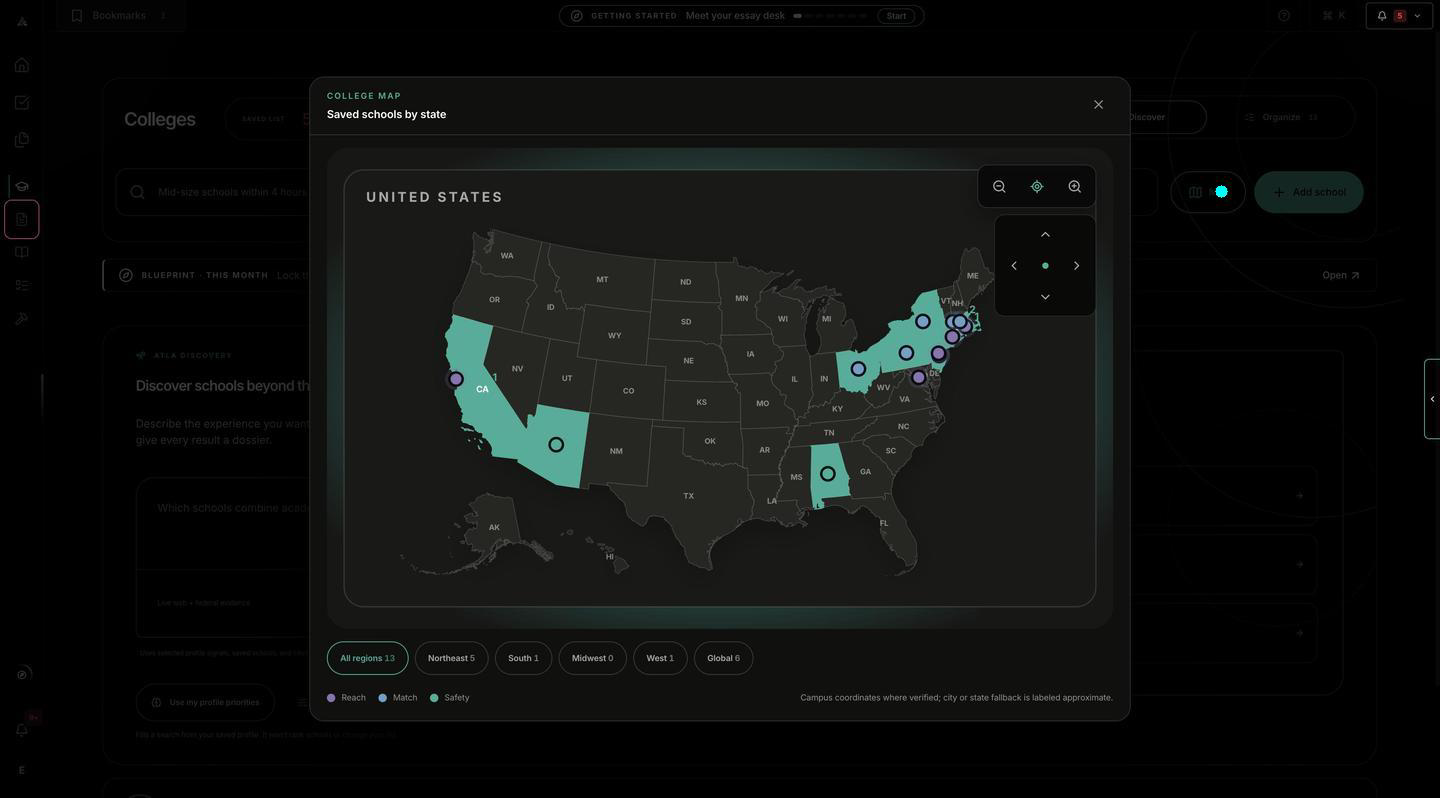The width and height of the screenshot is (1440, 798).
Task: Open the highlighted document sidebar icon
Action: click(22, 219)
